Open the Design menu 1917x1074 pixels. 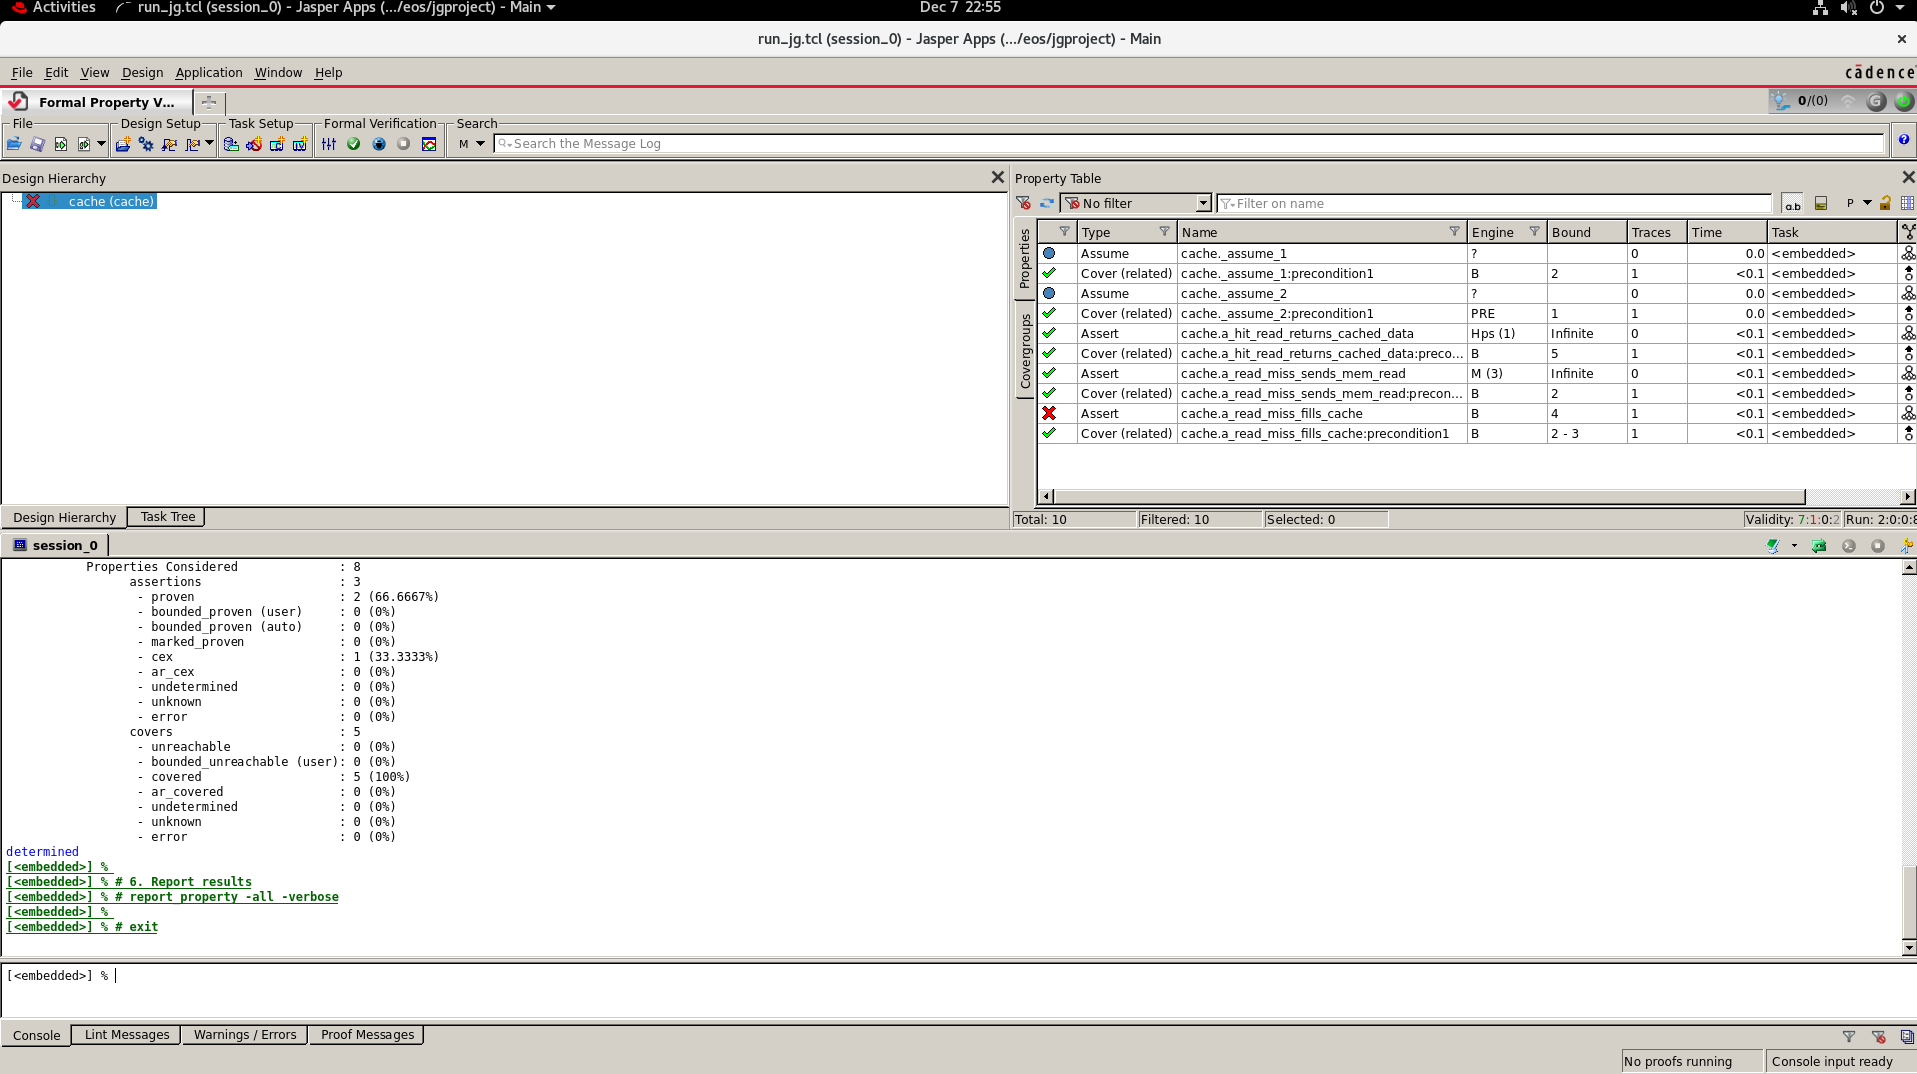pos(142,73)
